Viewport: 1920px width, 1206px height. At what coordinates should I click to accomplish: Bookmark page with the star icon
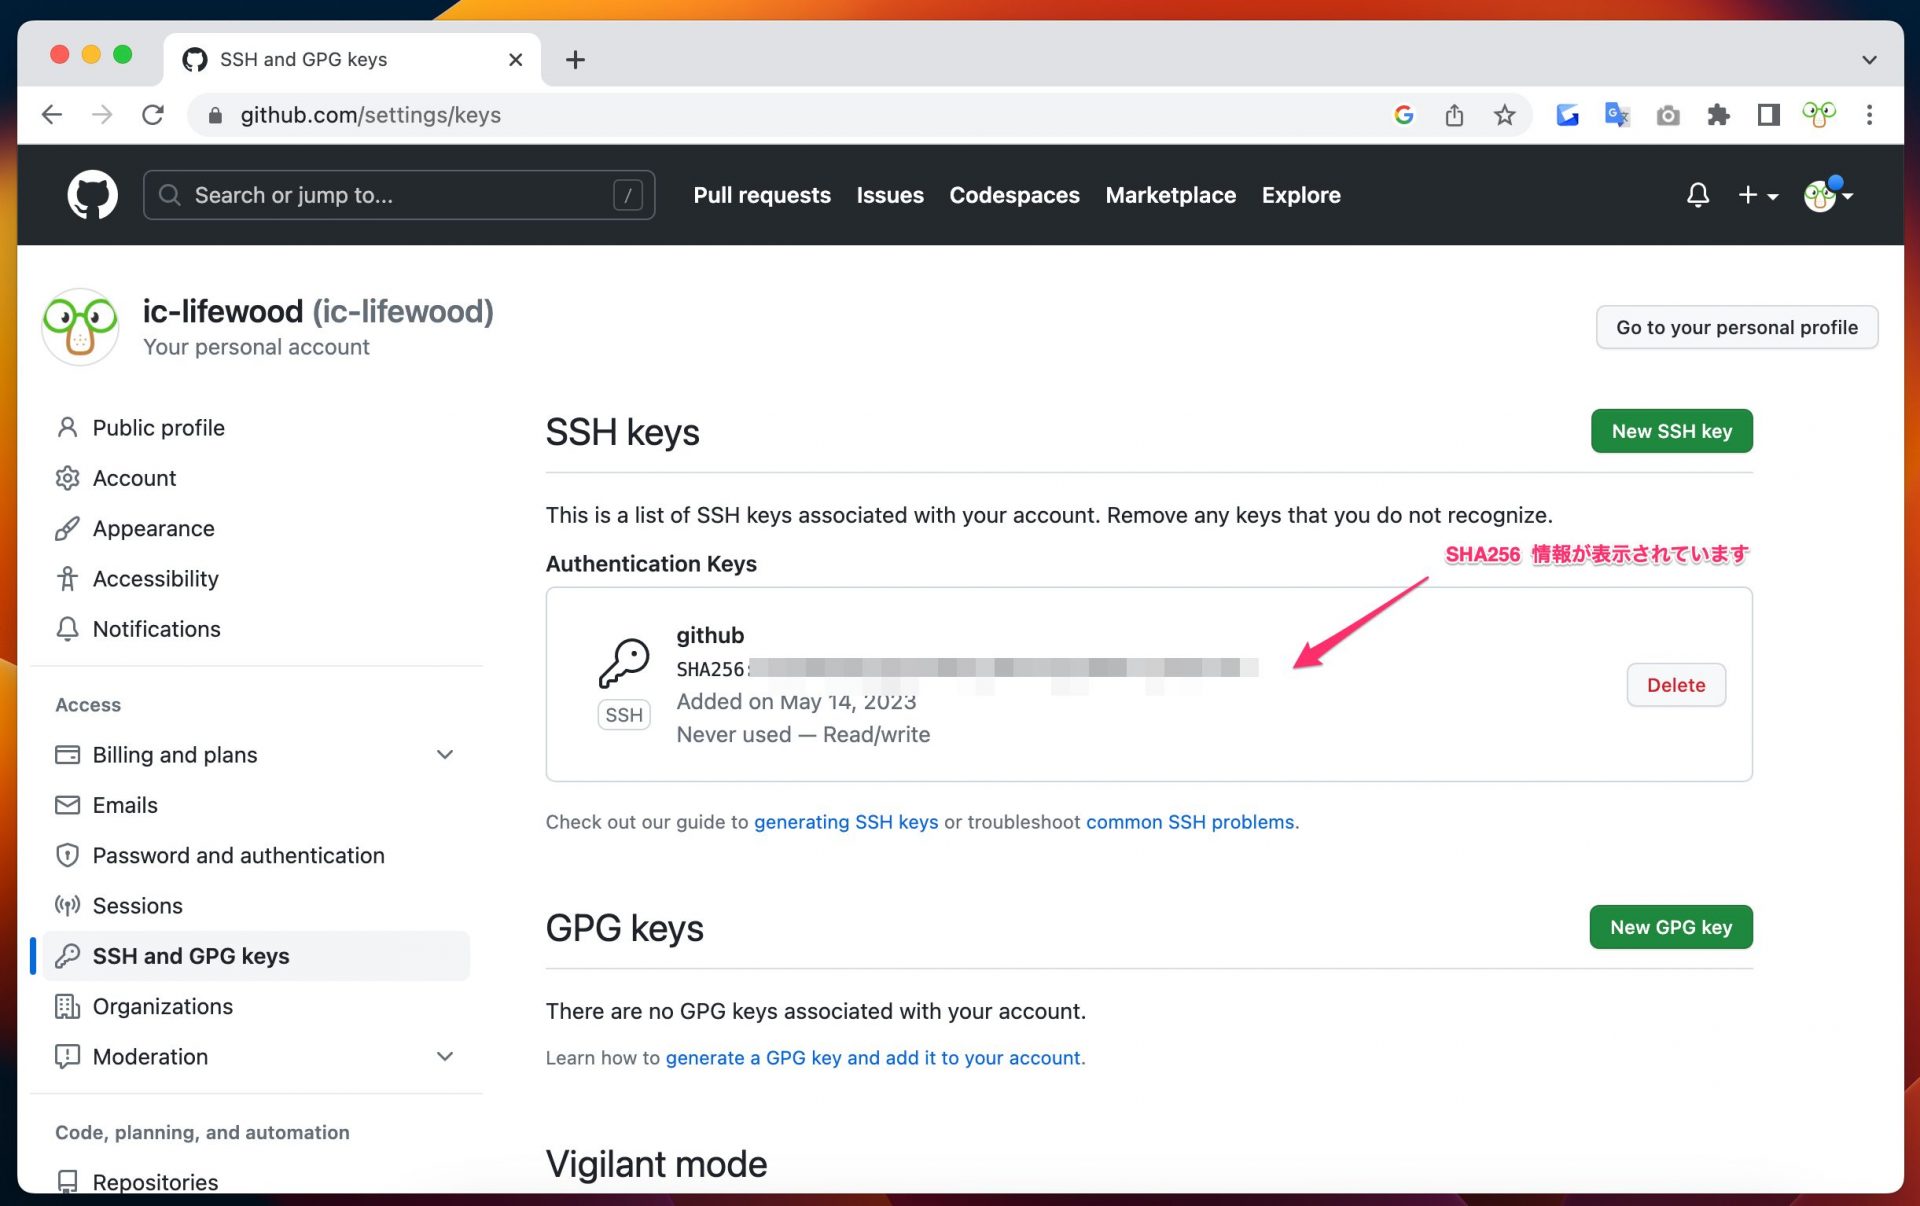pyautogui.click(x=1504, y=115)
